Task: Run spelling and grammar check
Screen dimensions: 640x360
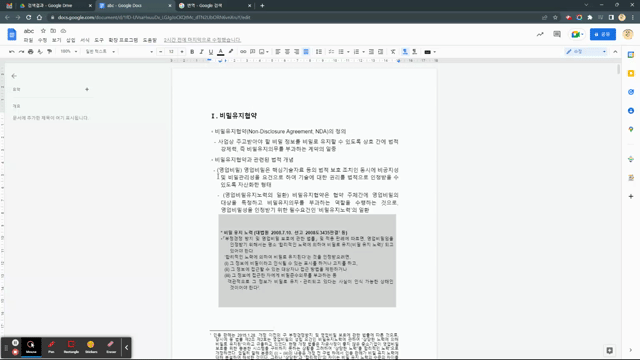Action: click(x=40, y=52)
